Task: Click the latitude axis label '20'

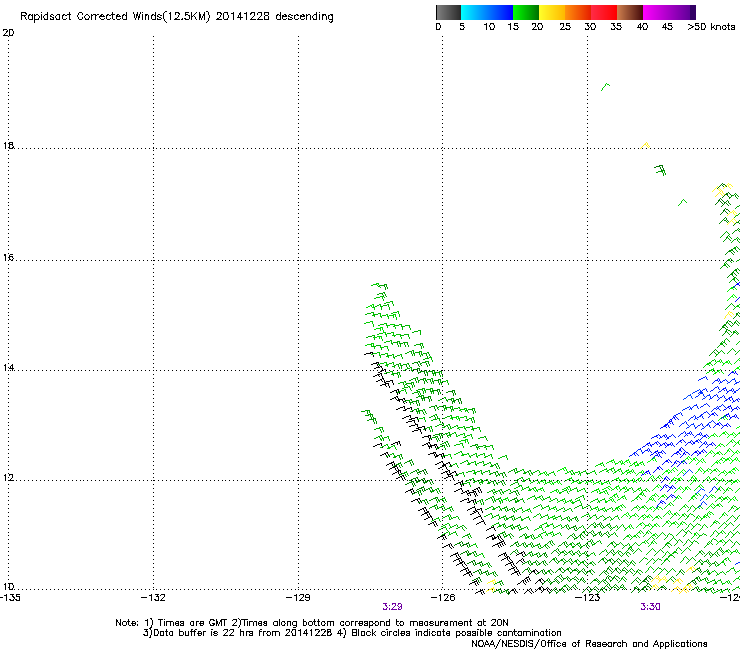Action: coord(8,33)
